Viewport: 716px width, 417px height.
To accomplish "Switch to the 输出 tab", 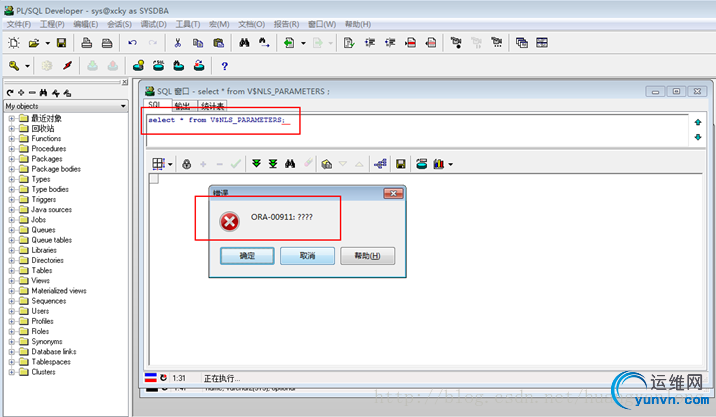I will [x=183, y=106].
